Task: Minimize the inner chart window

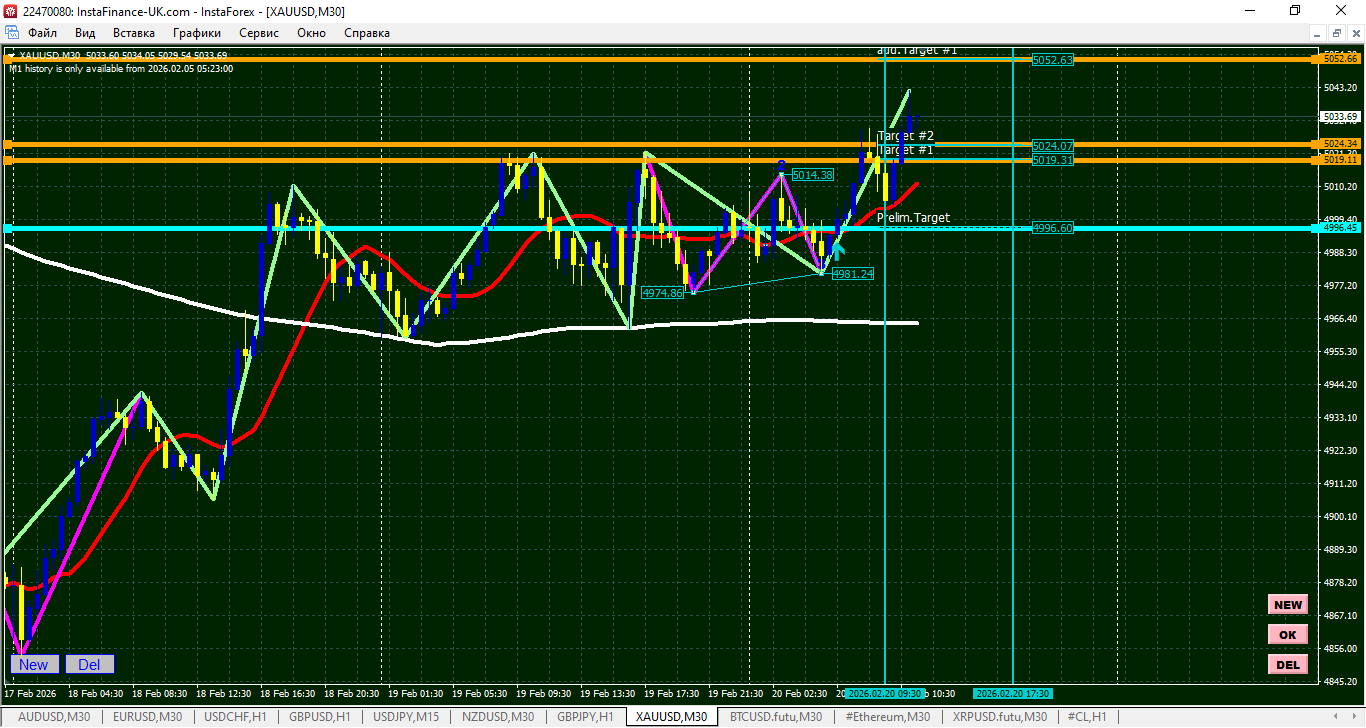Action: click(1316, 33)
